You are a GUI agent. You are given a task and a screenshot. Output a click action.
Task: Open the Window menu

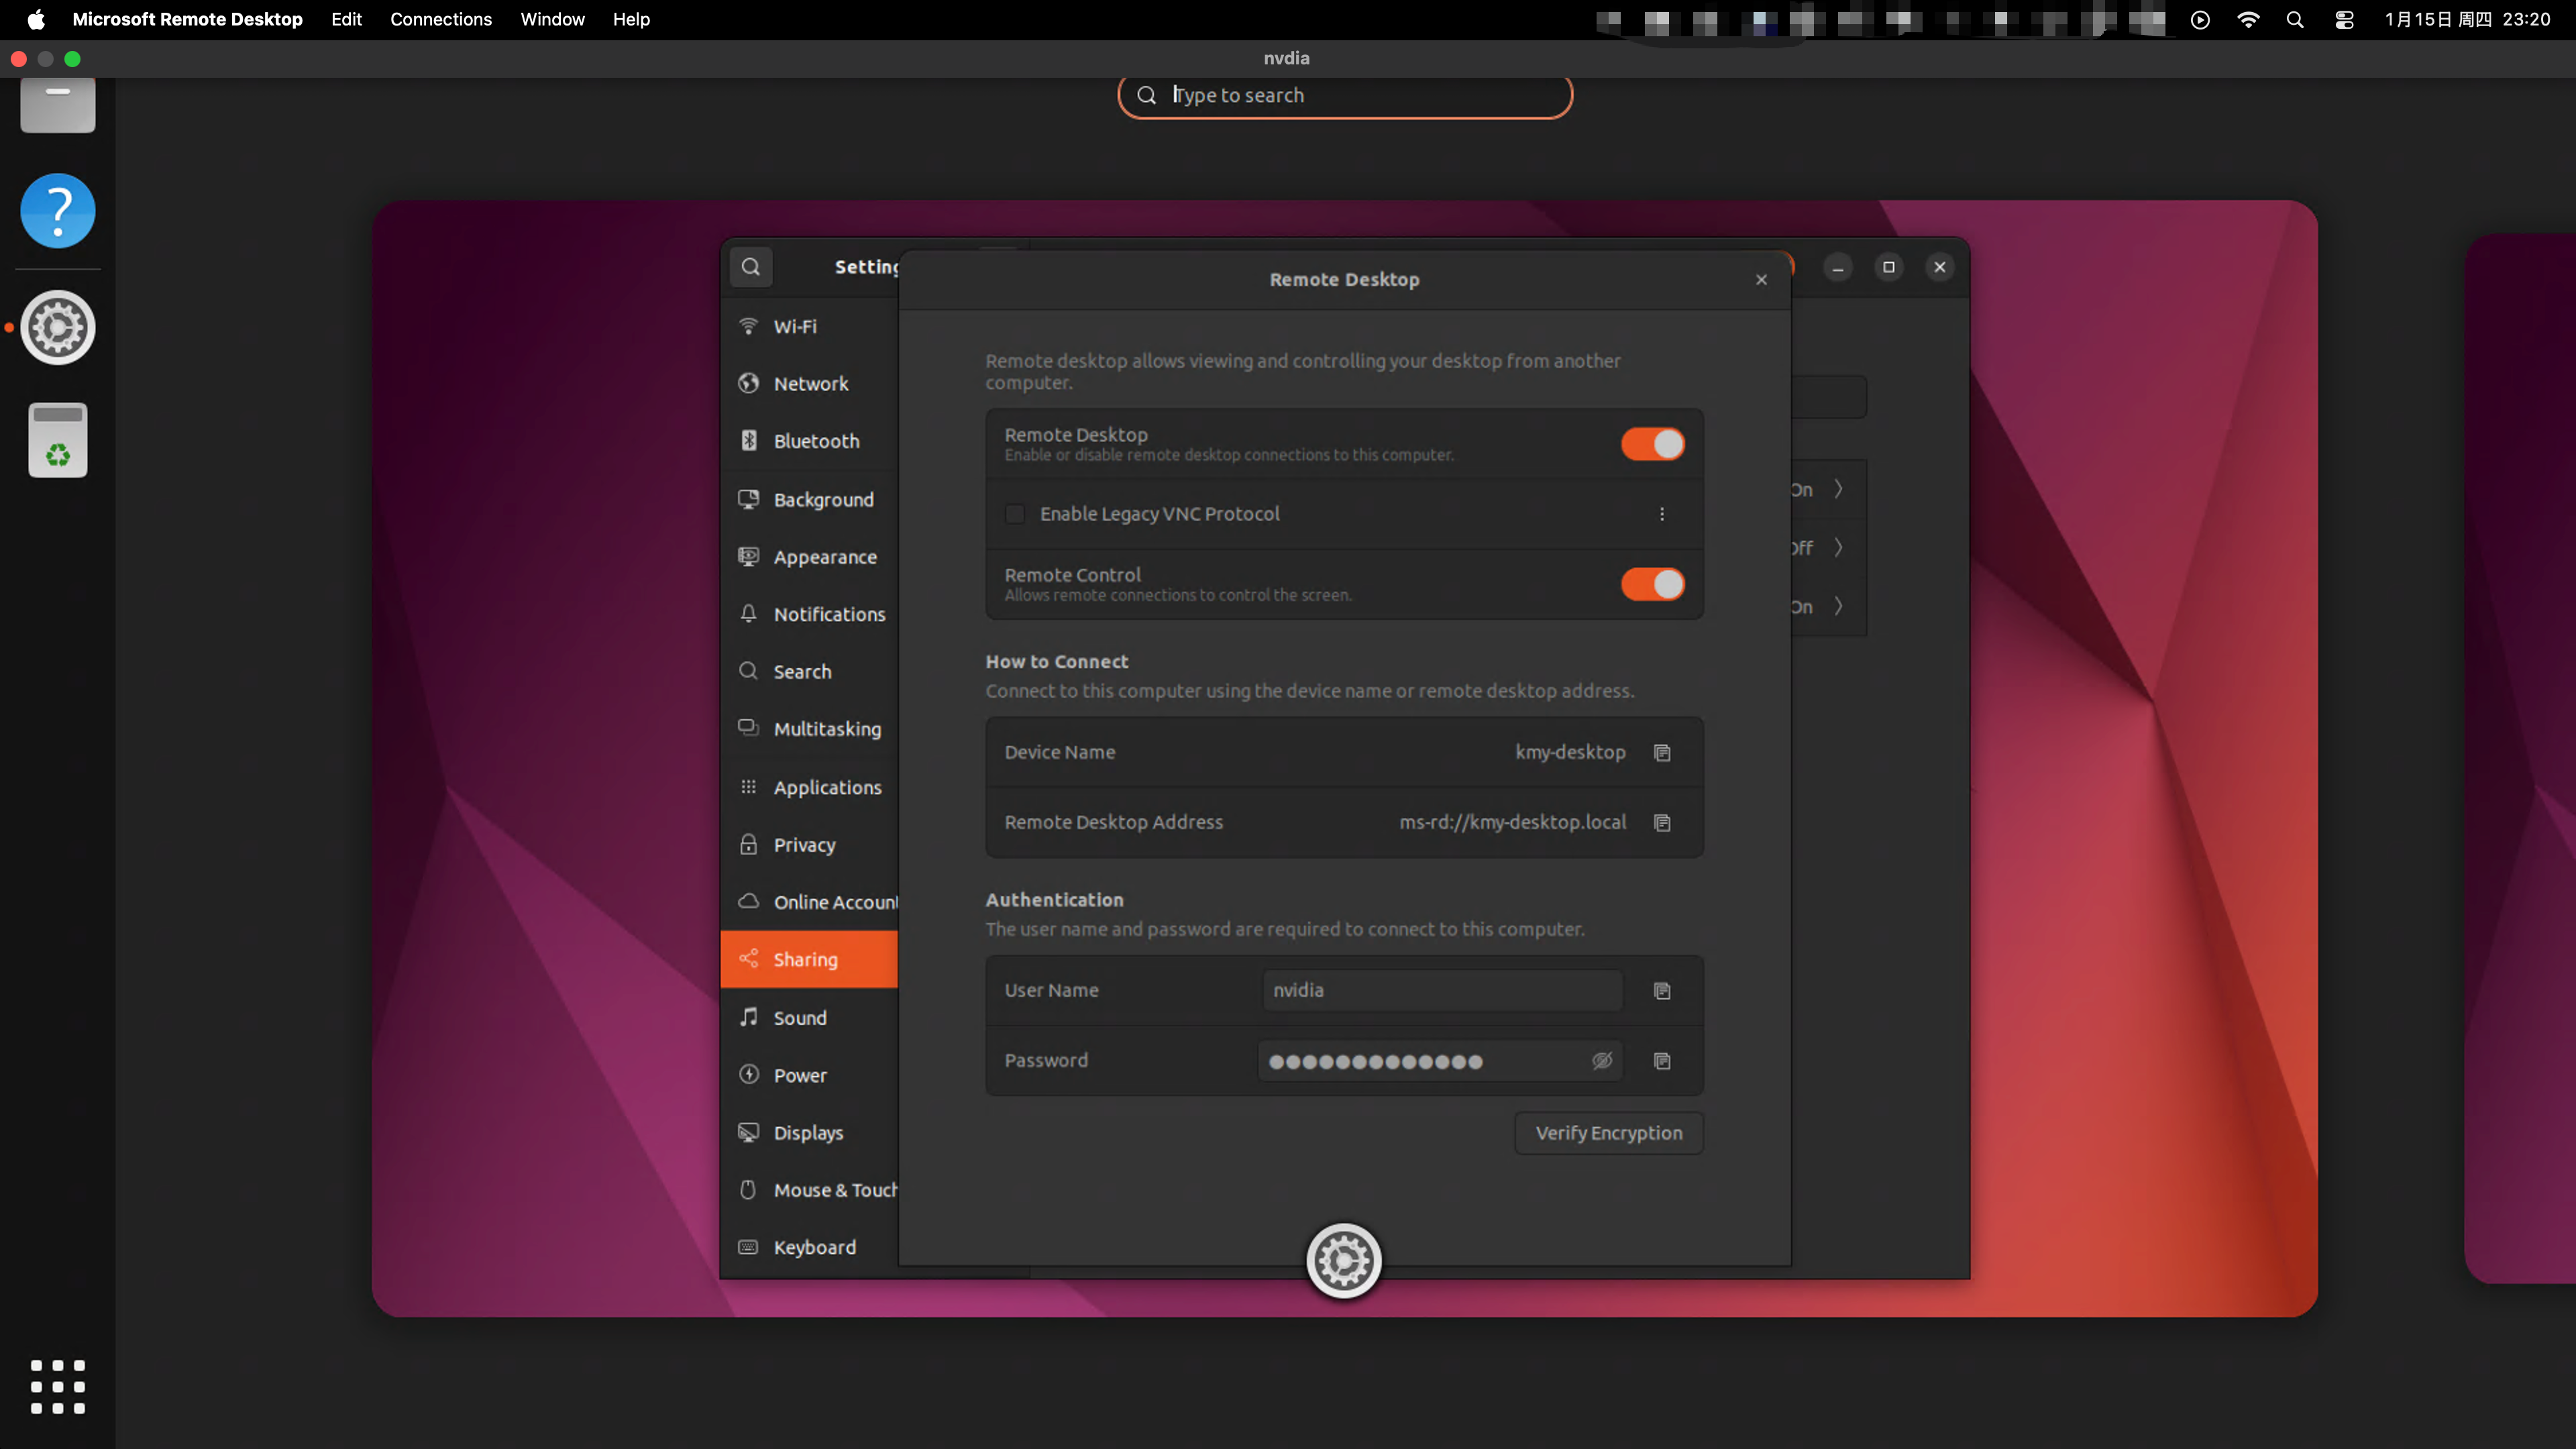pyautogui.click(x=552, y=19)
